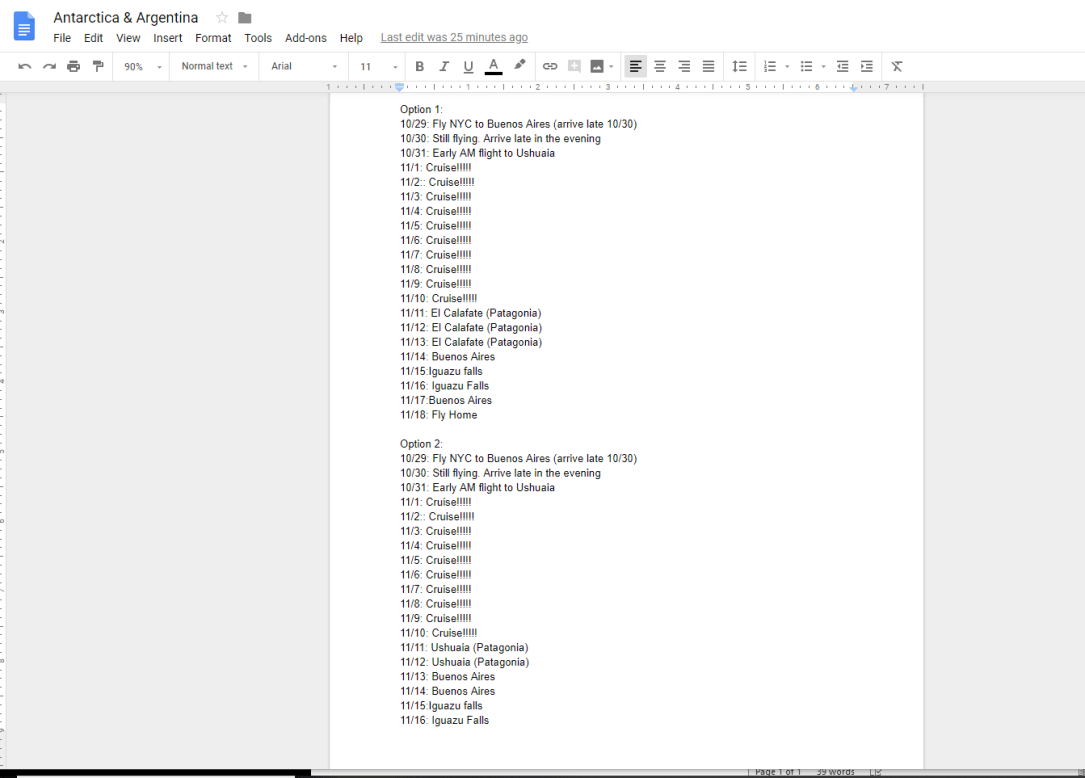Insert an image using the image icon
Viewport: 1085px width, 778px height.
coord(597,66)
